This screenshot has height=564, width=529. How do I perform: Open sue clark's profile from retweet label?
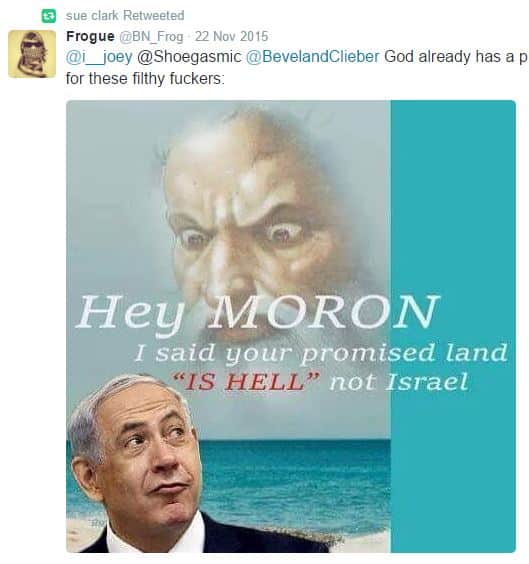92,15
